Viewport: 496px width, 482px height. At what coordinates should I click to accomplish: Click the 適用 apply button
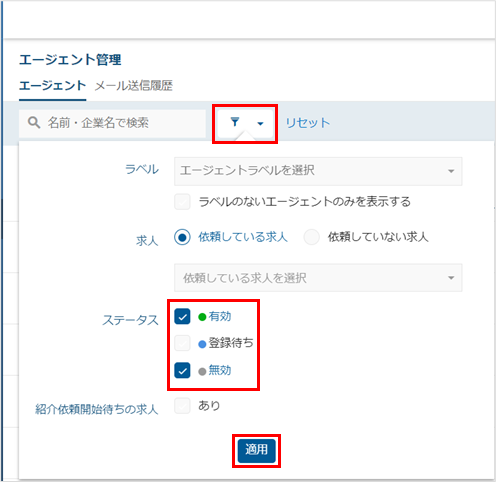tap(256, 451)
